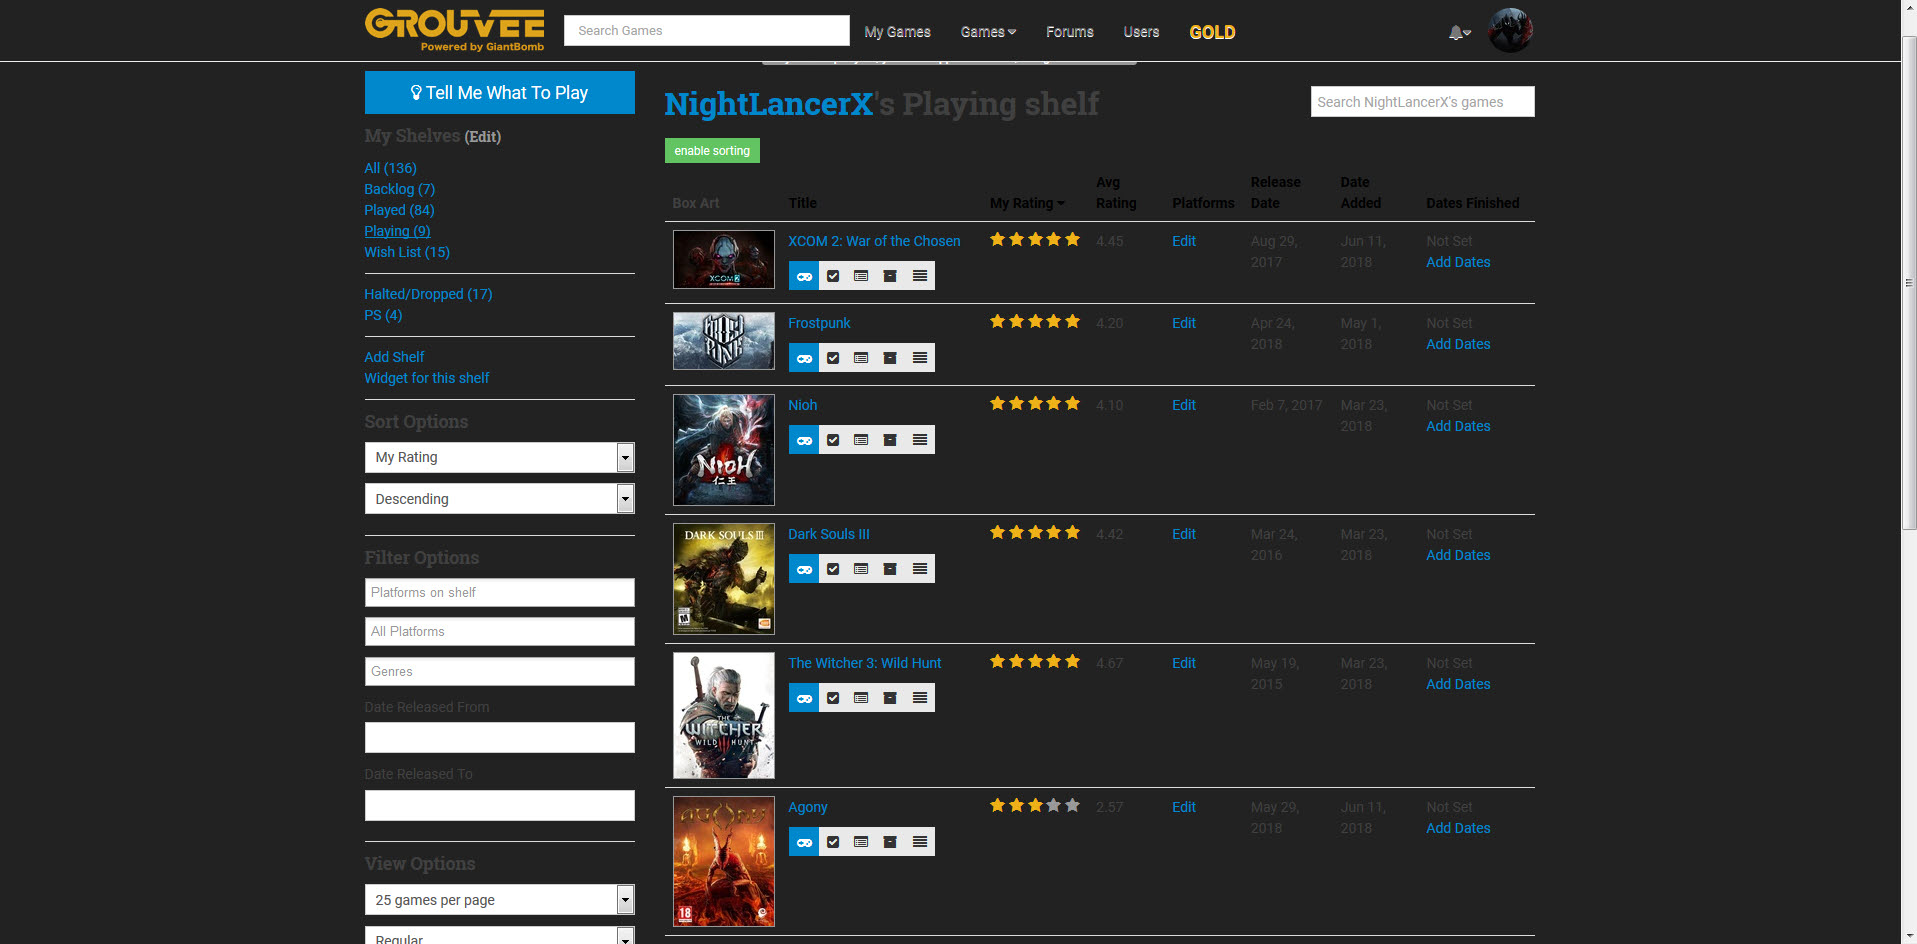Click the wish list icon for Nioh
Viewport: 1917px width, 944px height.
[x=861, y=440]
